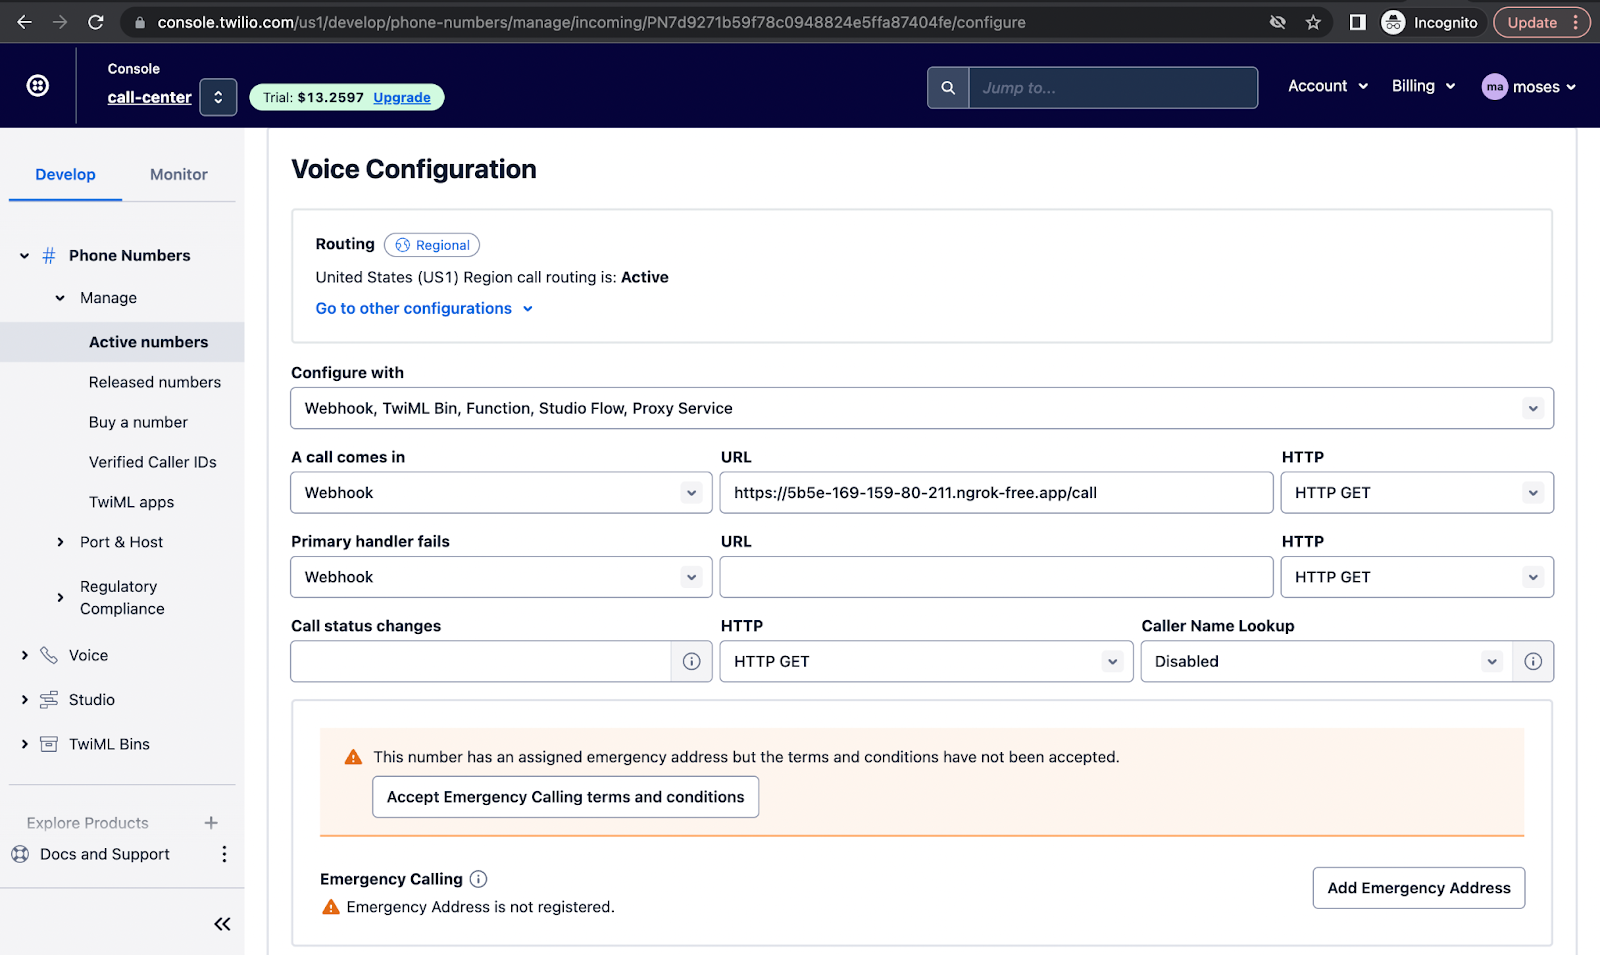This screenshot has height=955, width=1600.
Task: Click the Incognito profile indicator
Action: coord(1429,22)
